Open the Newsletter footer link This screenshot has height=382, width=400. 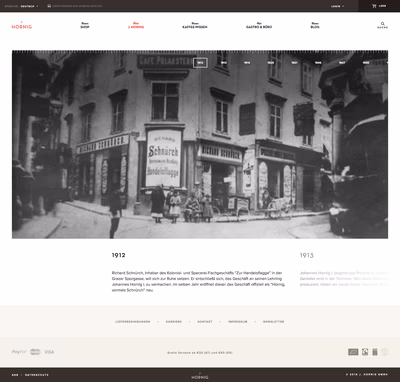coord(274,322)
